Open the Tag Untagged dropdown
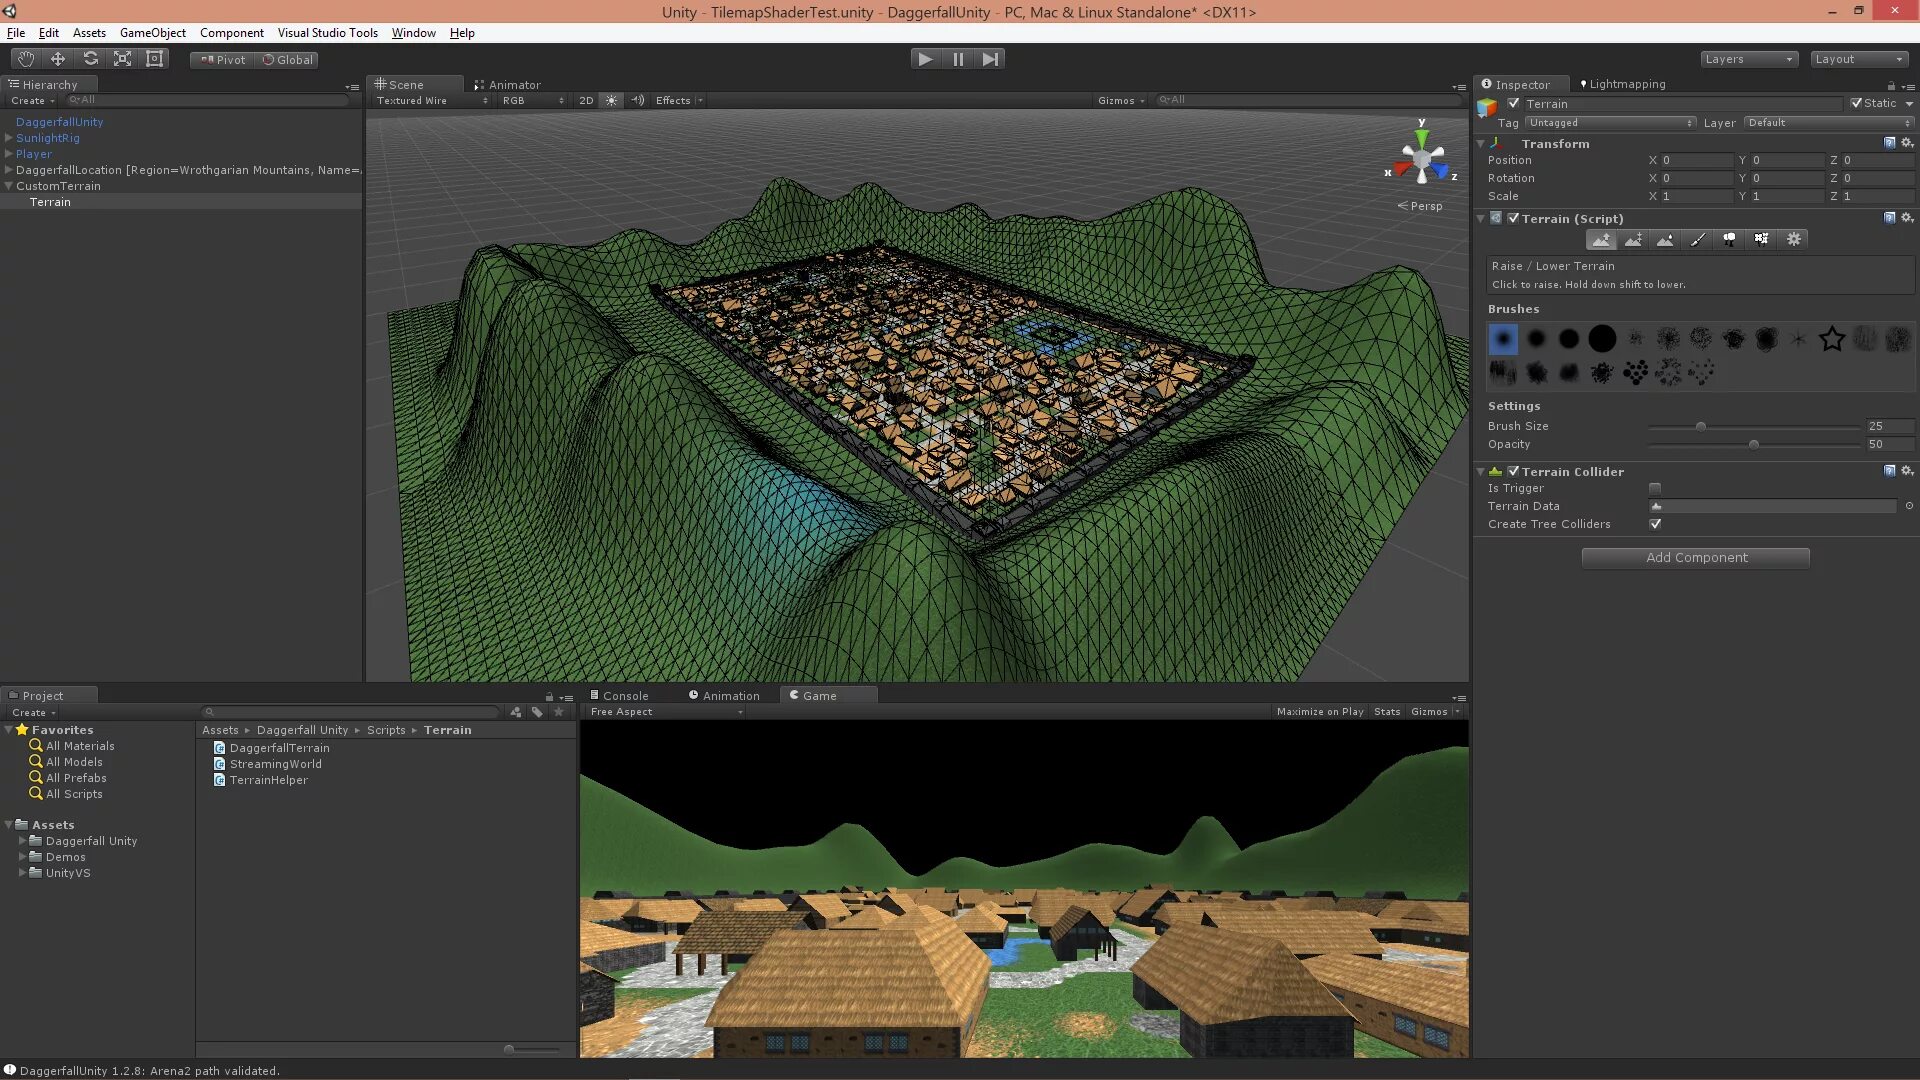1920x1080 pixels. coord(1610,123)
